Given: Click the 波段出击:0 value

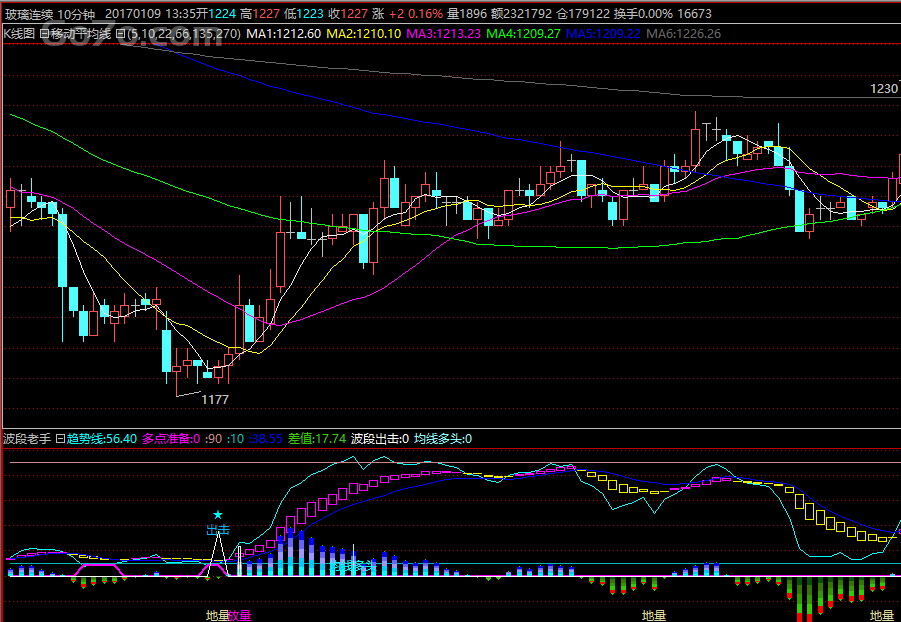Looking at the screenshot, I should coord(380,439).
